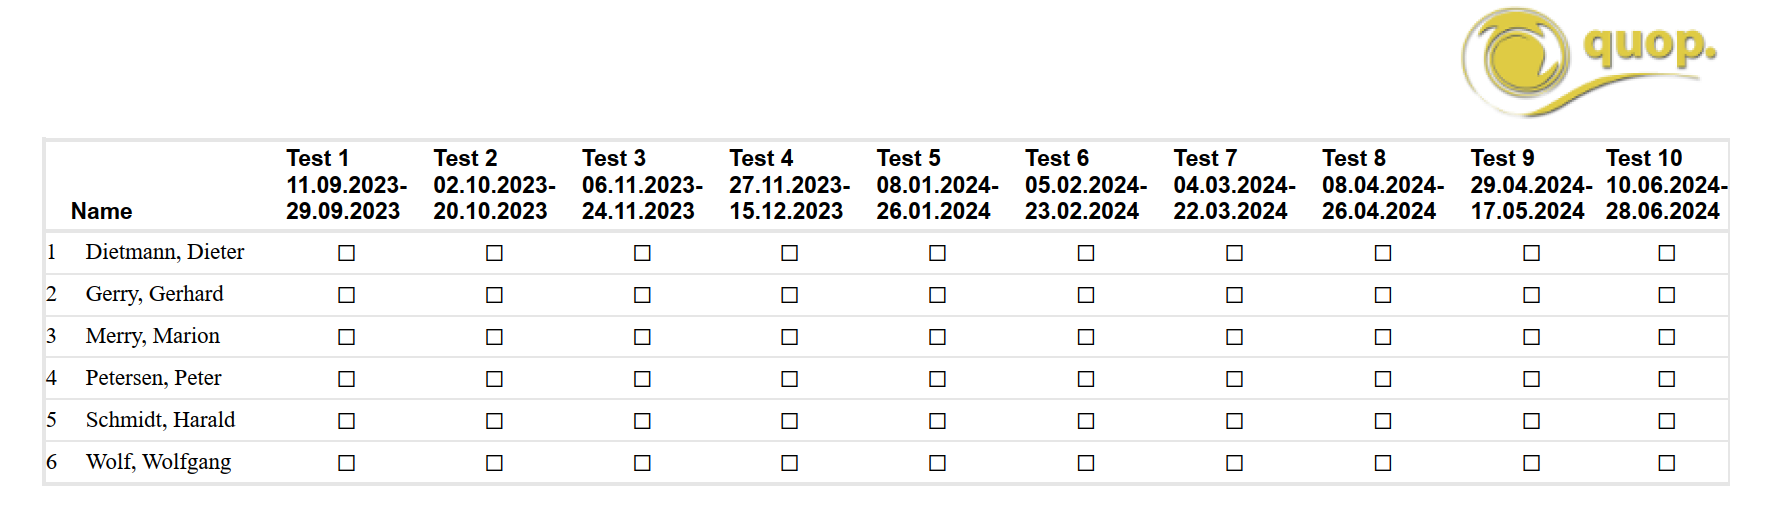Toggle Test 9 checkbox for Merry, Marion
1767x531 pixels.
1531,337
